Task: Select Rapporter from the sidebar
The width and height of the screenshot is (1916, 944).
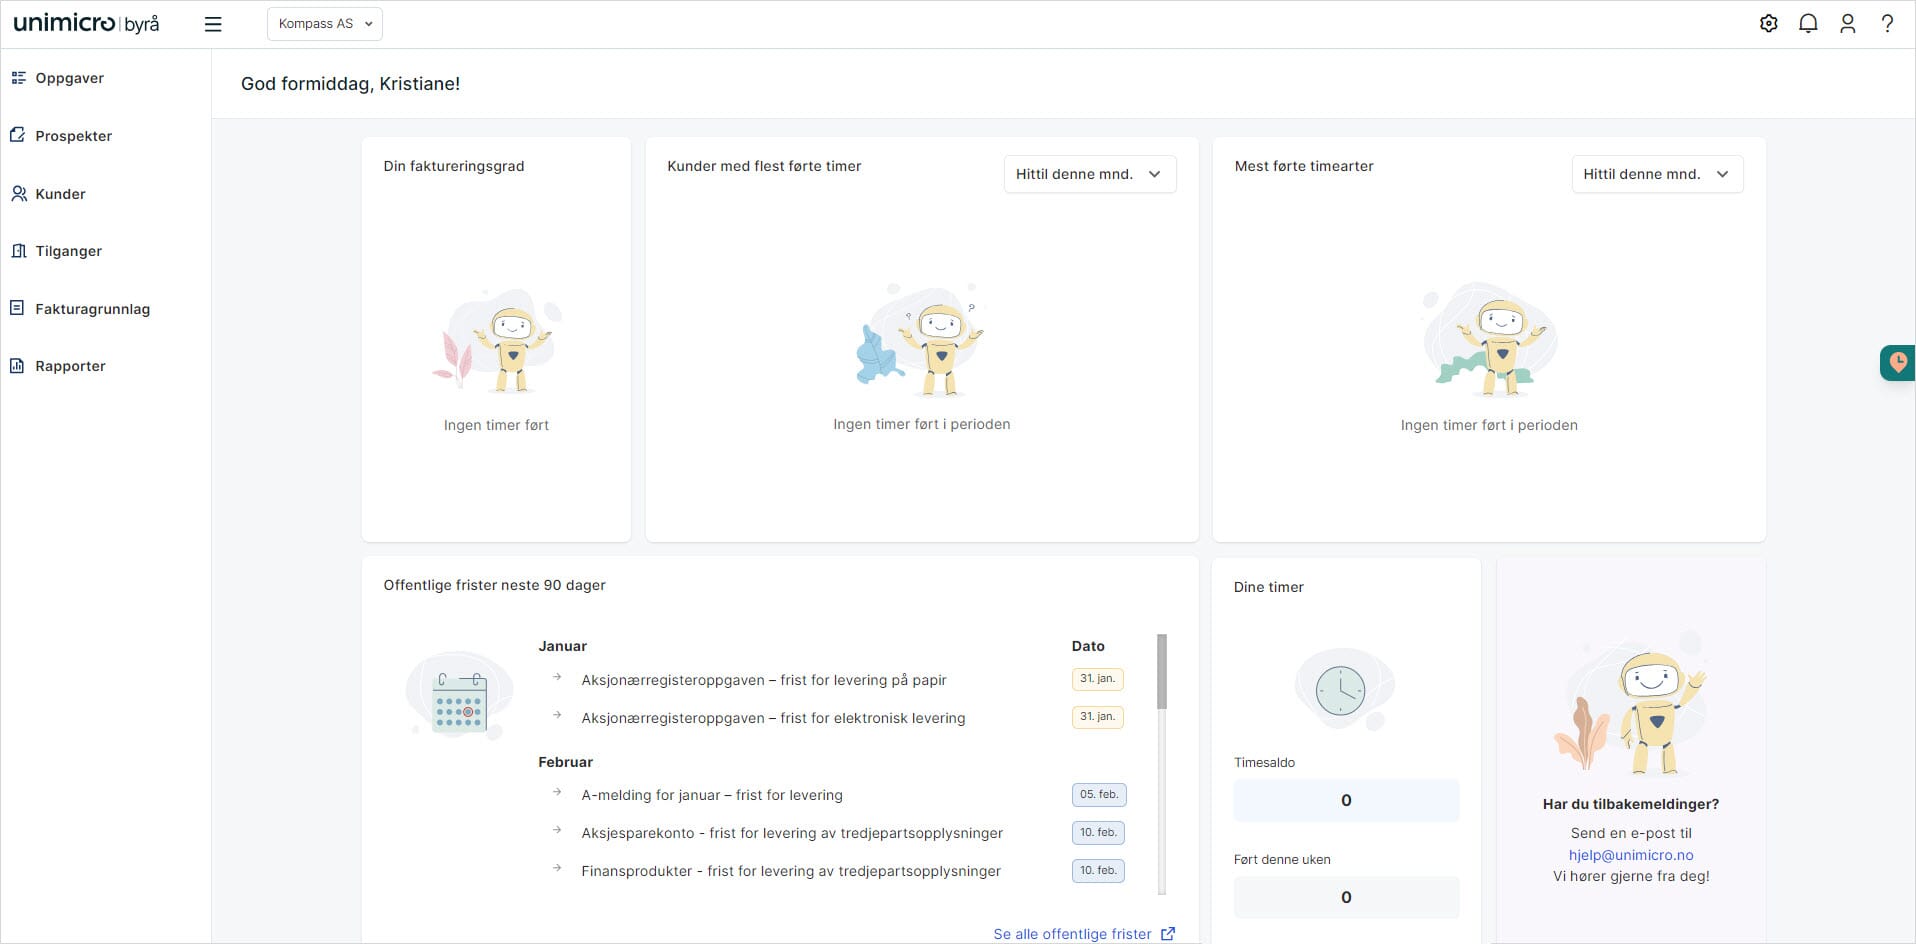Action: click(x=70, y=366)
